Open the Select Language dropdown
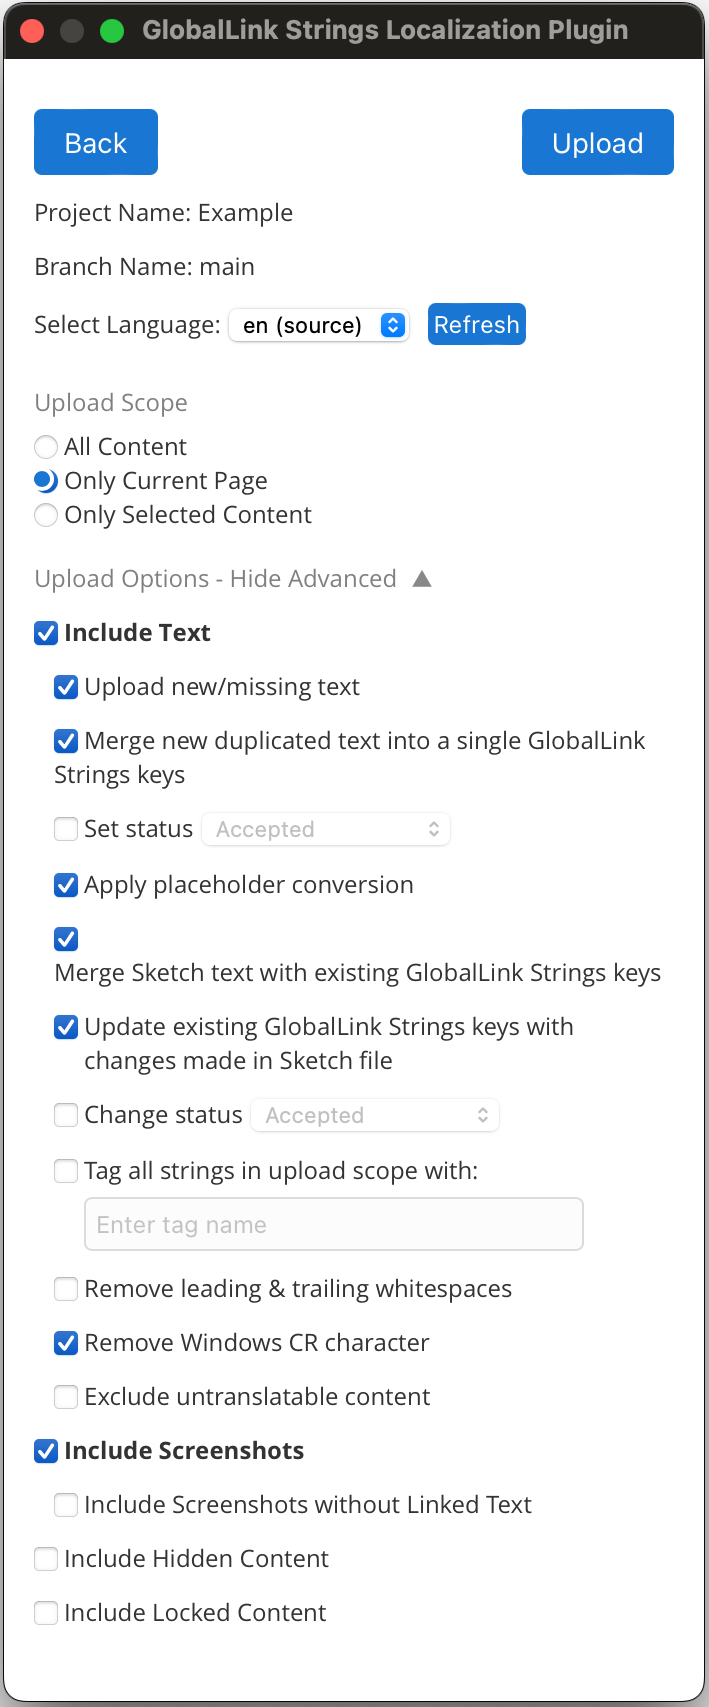This screenshot has height=1707, width=709. 319,326
